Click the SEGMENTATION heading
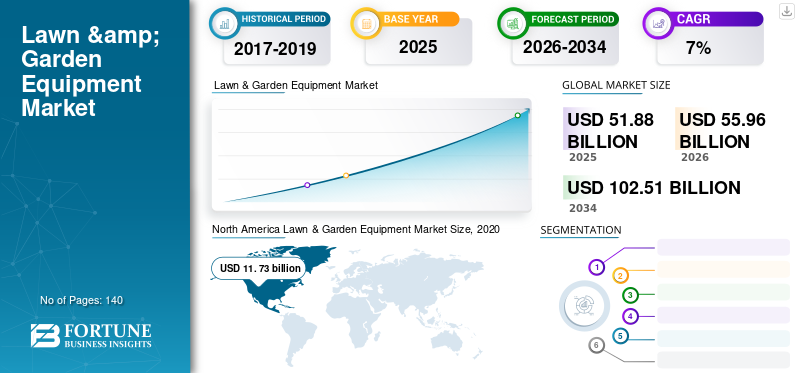The width and height of the screenshot is (800, 373). (581, 230)
